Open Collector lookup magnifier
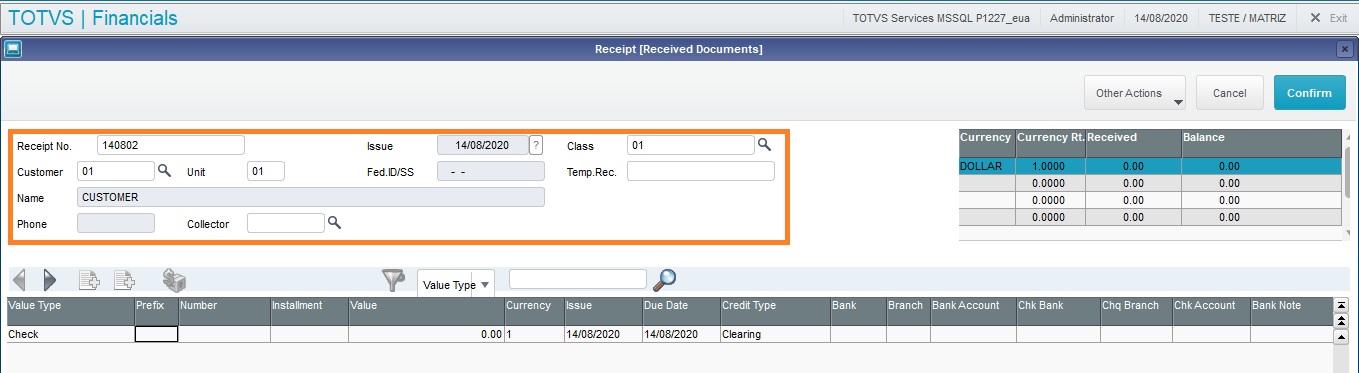This screenshot has width=1359, height=373. pos(335,223)
